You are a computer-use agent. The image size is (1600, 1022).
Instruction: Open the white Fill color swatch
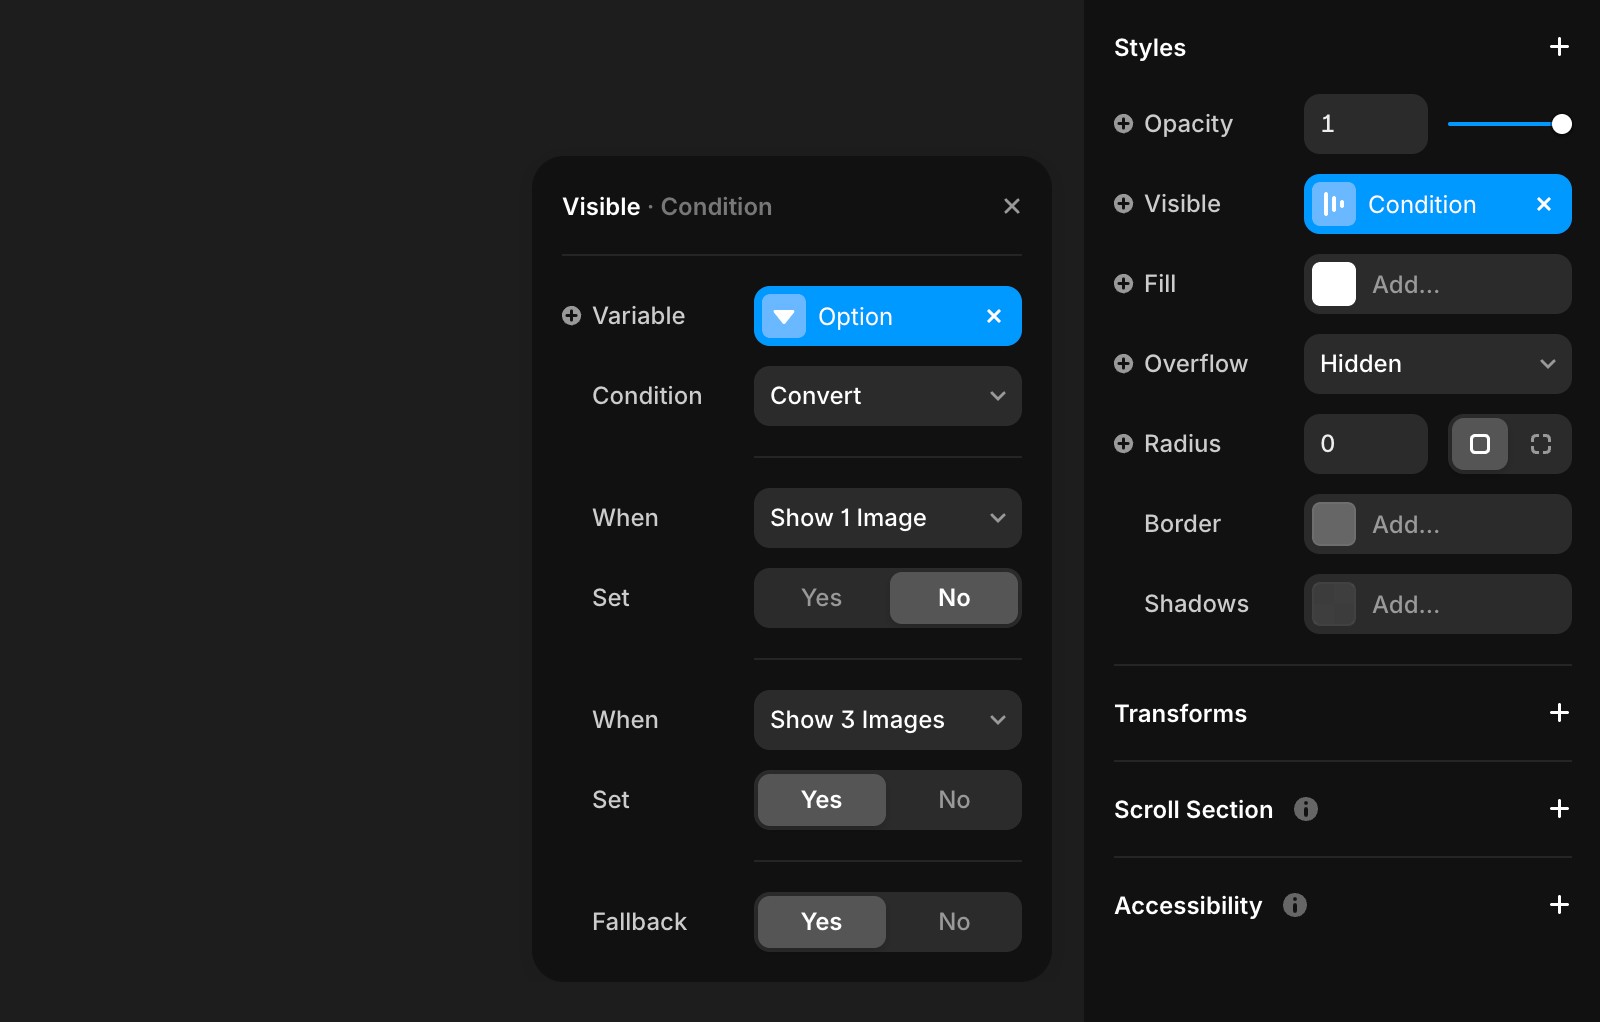pos(1333,284)
